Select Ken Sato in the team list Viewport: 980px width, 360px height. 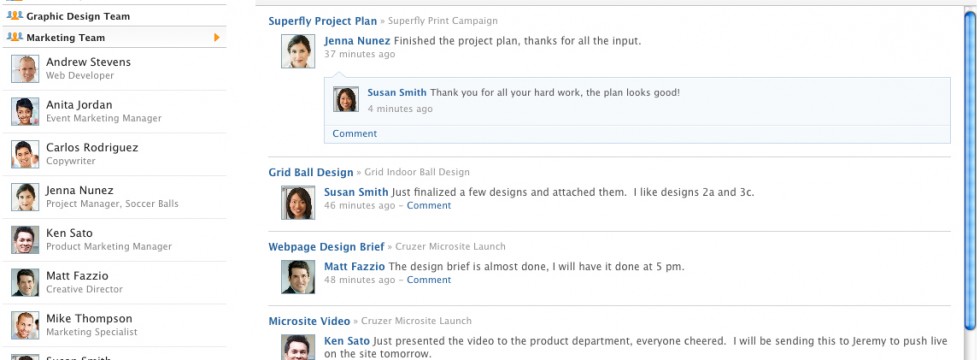[114, 240]
